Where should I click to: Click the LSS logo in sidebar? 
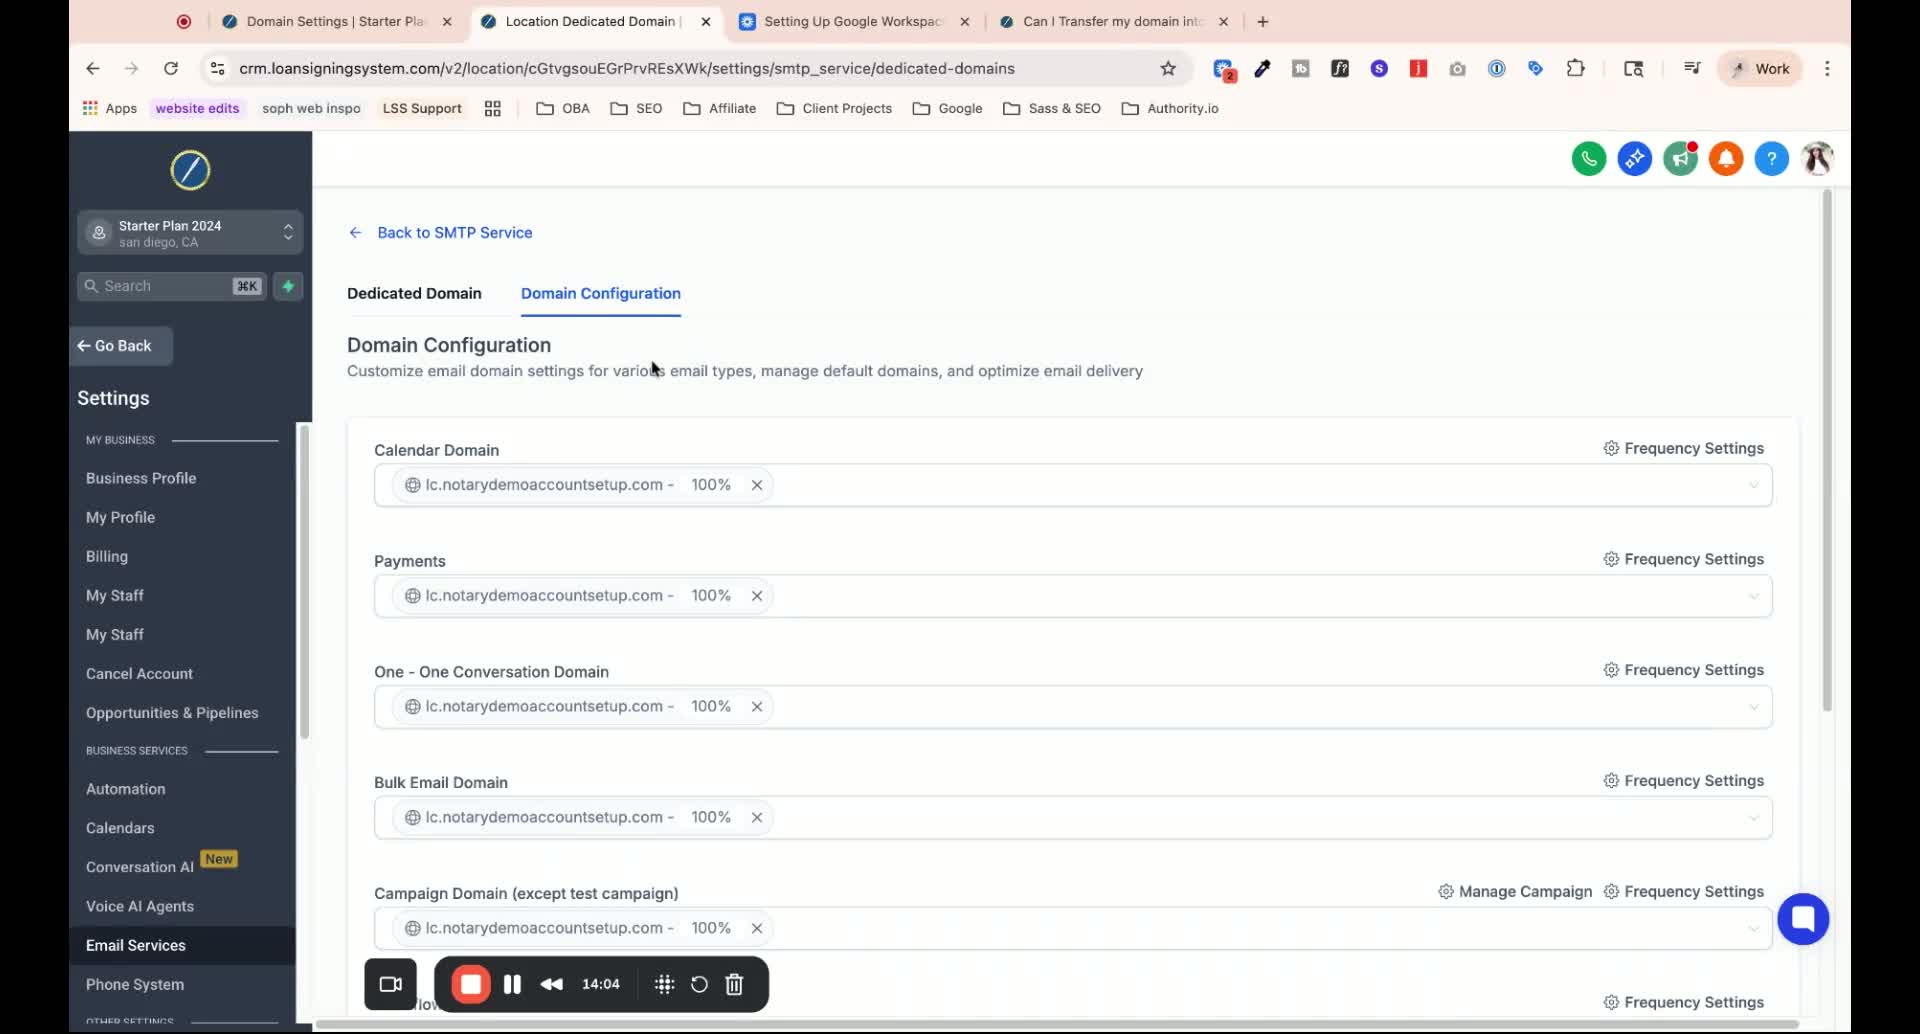tap(190, 170)
